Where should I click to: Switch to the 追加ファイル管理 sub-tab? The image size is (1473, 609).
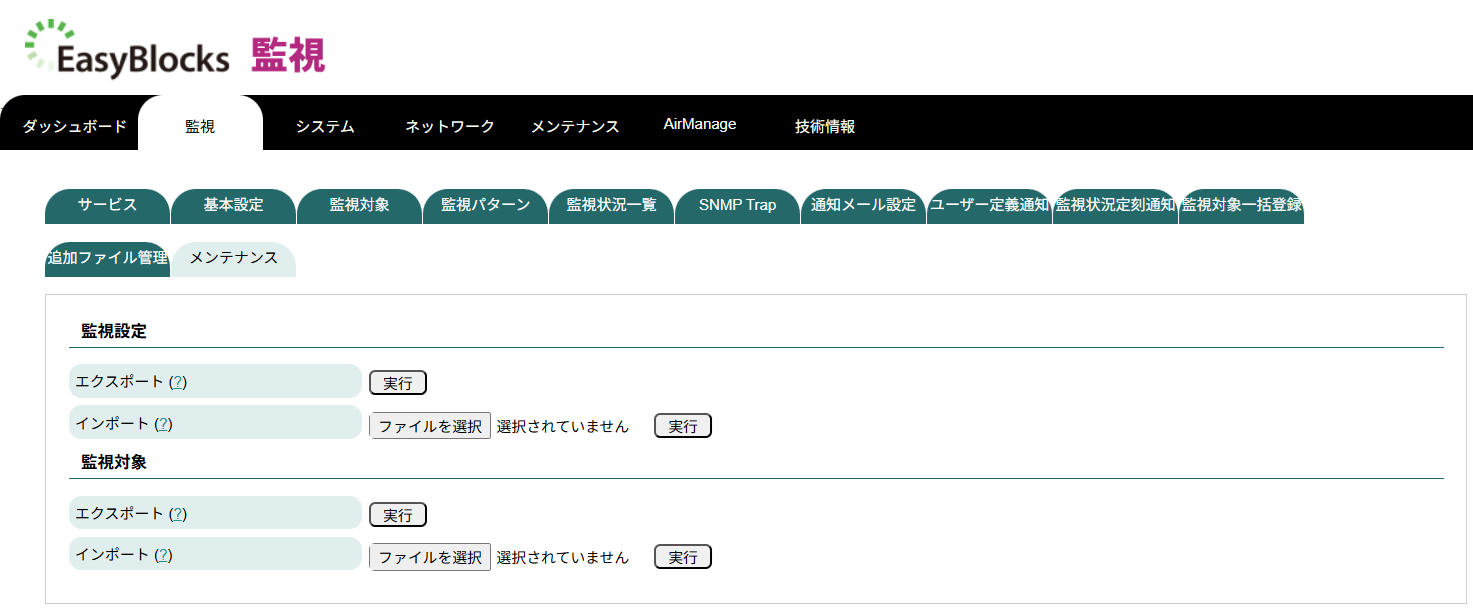(x=107, y=258)
